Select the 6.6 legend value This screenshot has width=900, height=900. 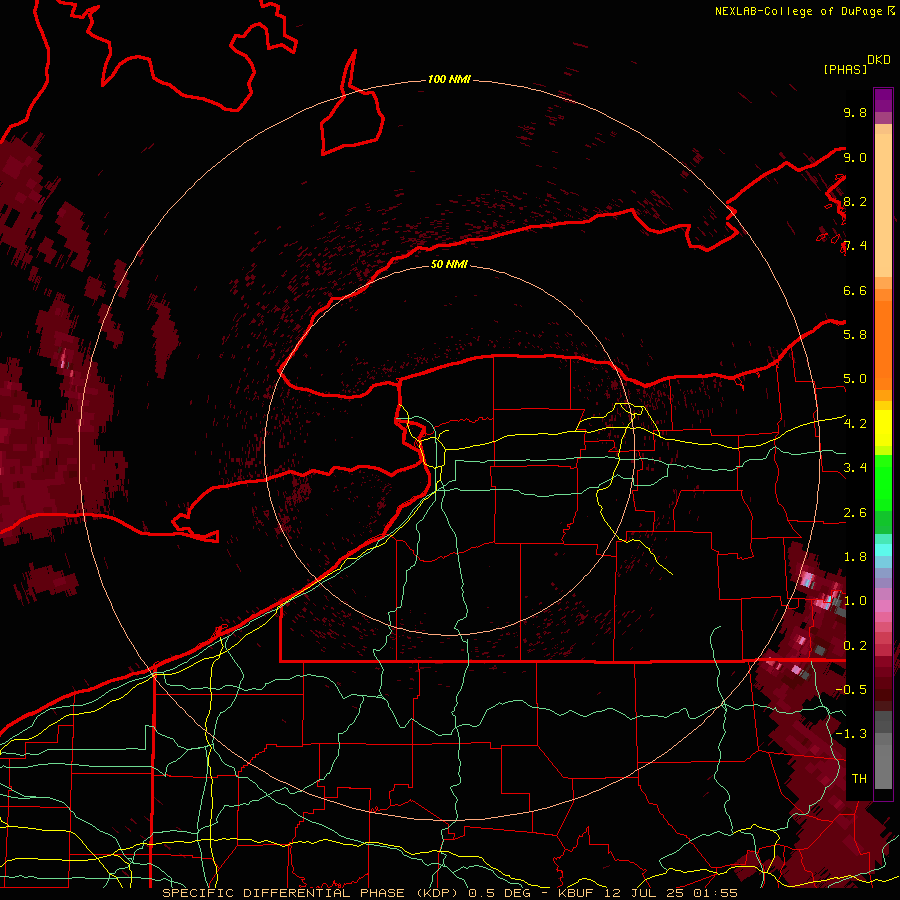(x=855, y=290)
